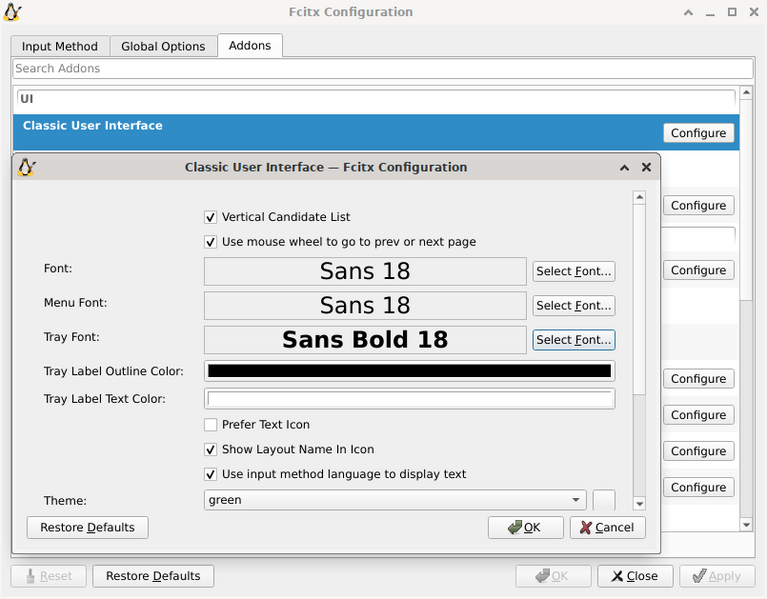Pick the black Tray Label Outline Color
This screenshot has height=599, width=767.
[x=409, y=371]
